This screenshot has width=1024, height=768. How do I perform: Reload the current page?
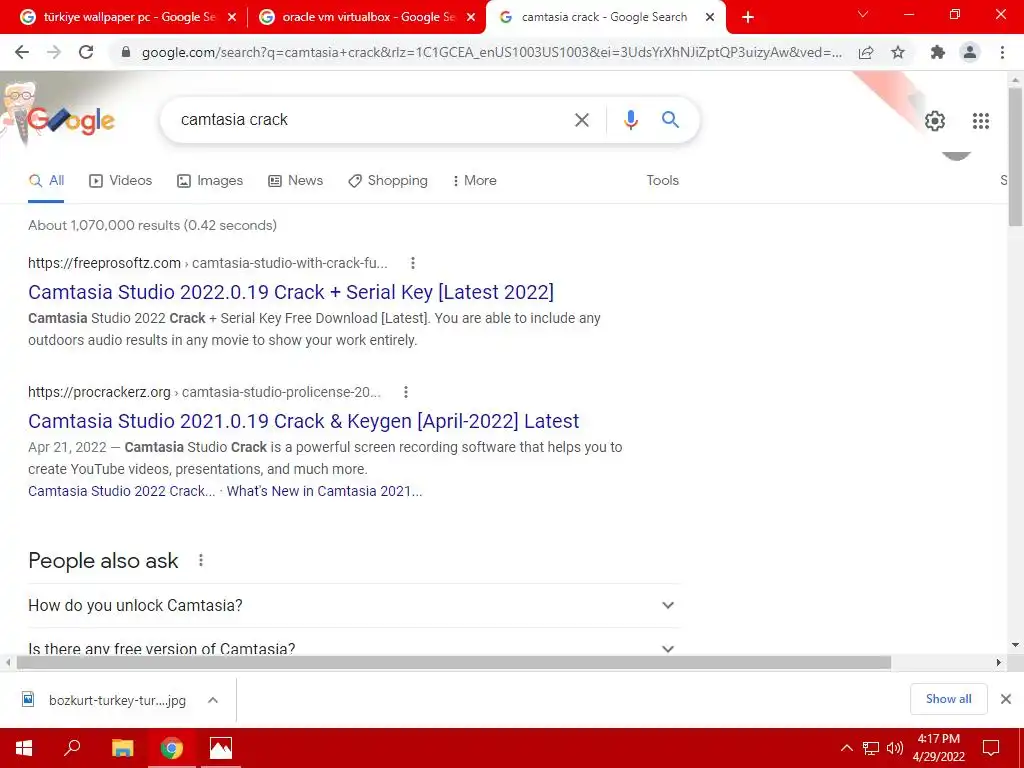[86, 52]
